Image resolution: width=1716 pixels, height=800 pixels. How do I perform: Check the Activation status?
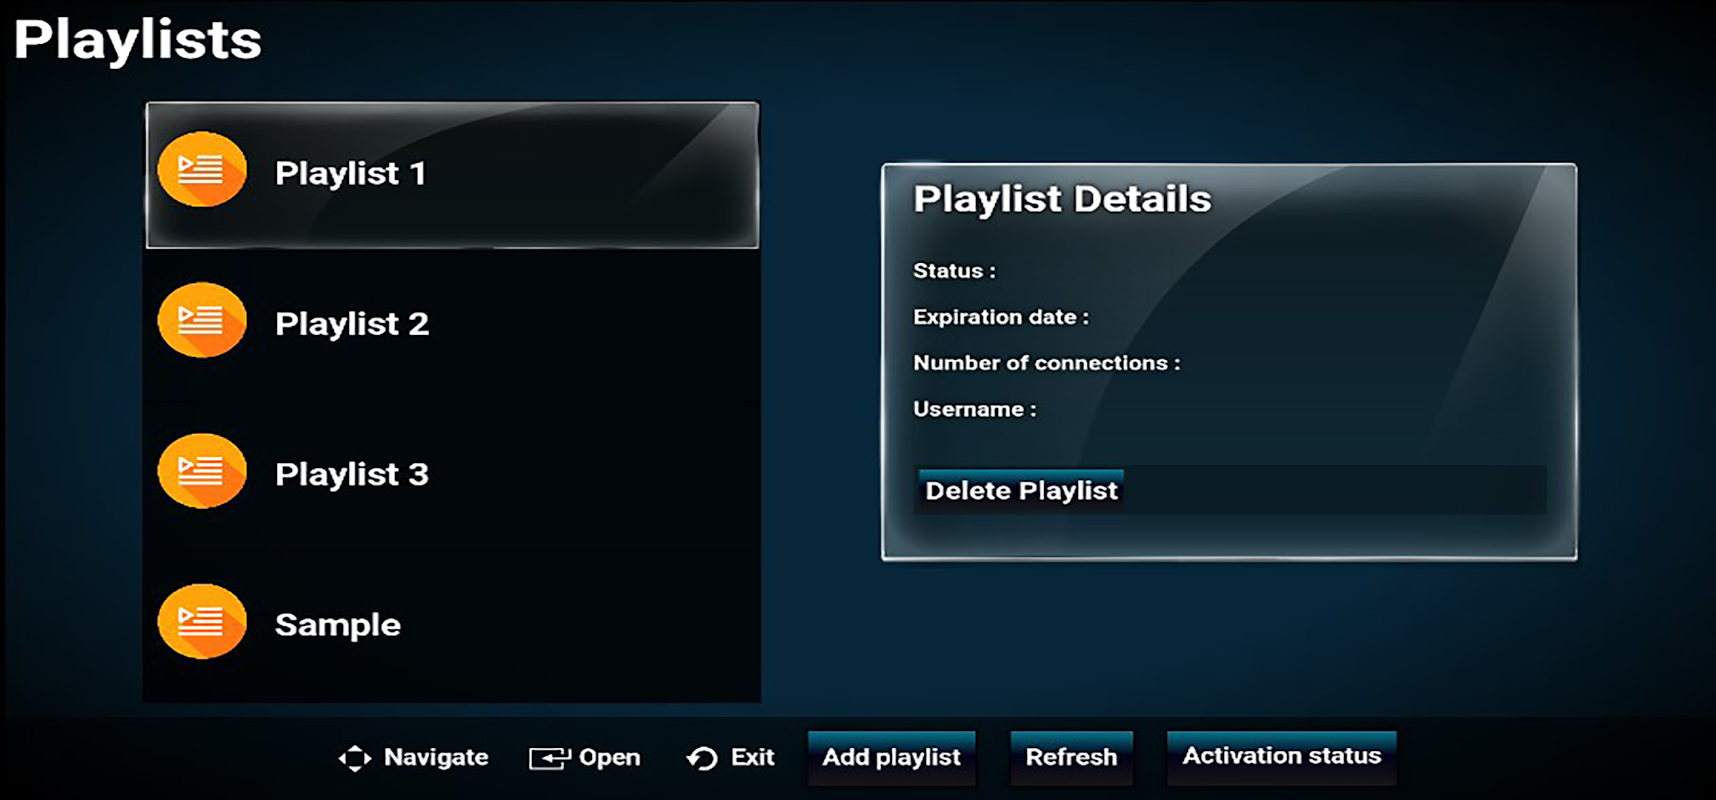pyautogui.click(x=1281, y=757)
